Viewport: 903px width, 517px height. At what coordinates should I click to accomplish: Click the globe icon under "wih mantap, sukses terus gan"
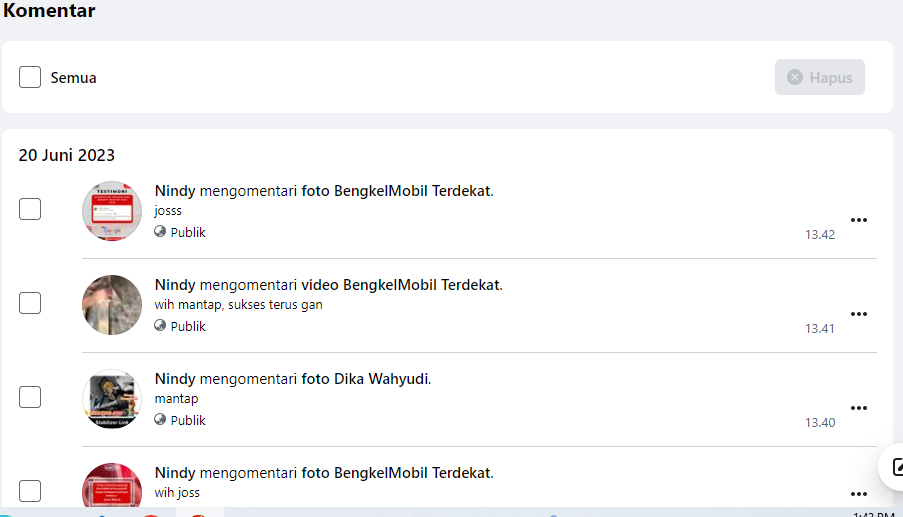pos(160,326)
